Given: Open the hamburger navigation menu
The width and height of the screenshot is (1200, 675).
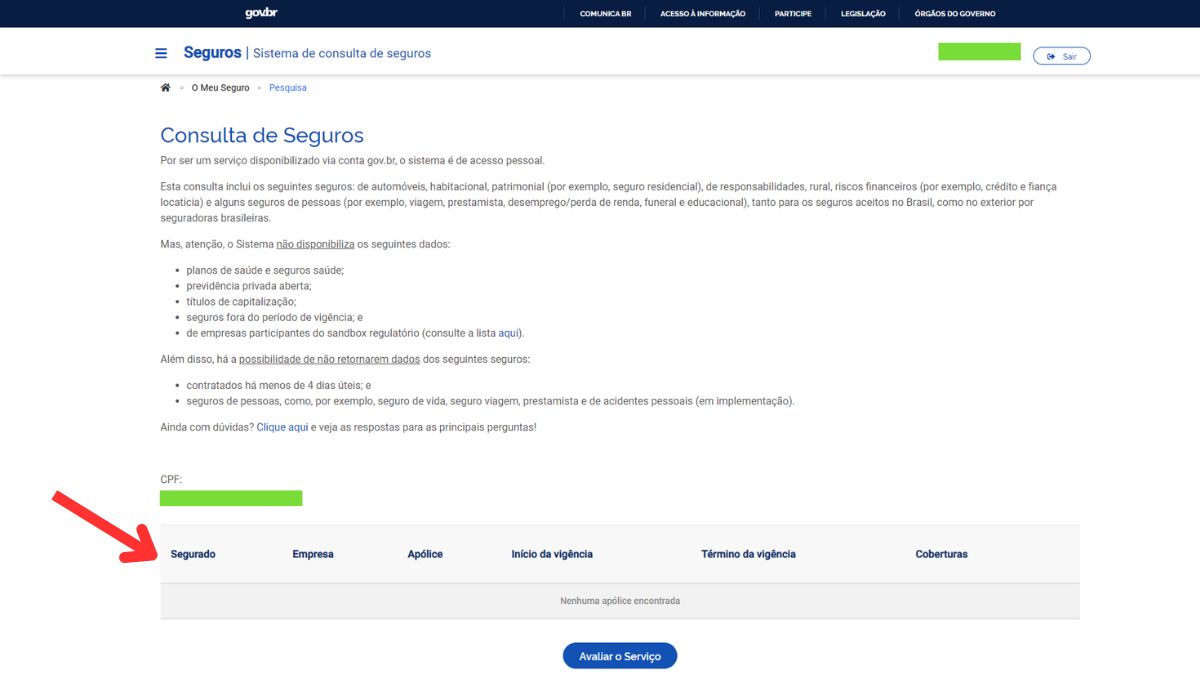Looking at the screenshot, I should (x=161, y=54).
